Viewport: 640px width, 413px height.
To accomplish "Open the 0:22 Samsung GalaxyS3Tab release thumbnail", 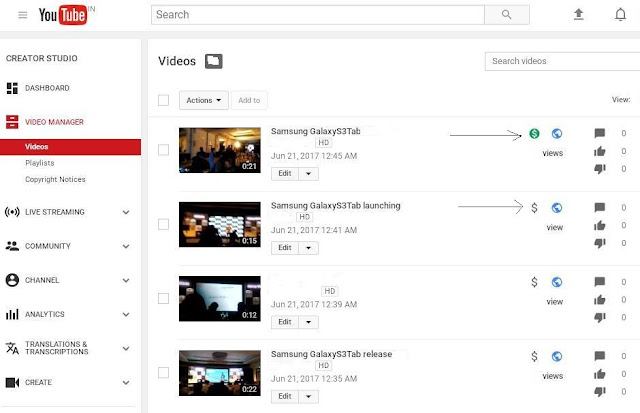I will [220, 373].
